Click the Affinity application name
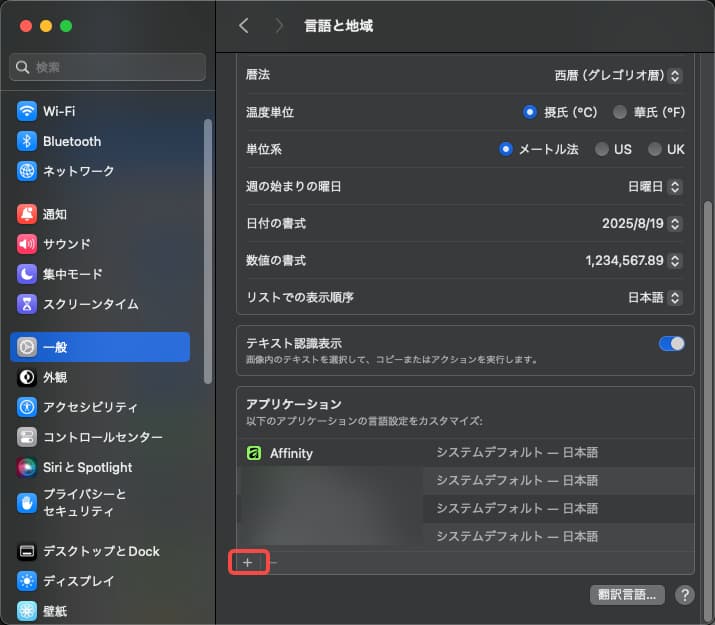This screenshot has width=715, height=625. (291, 453)
